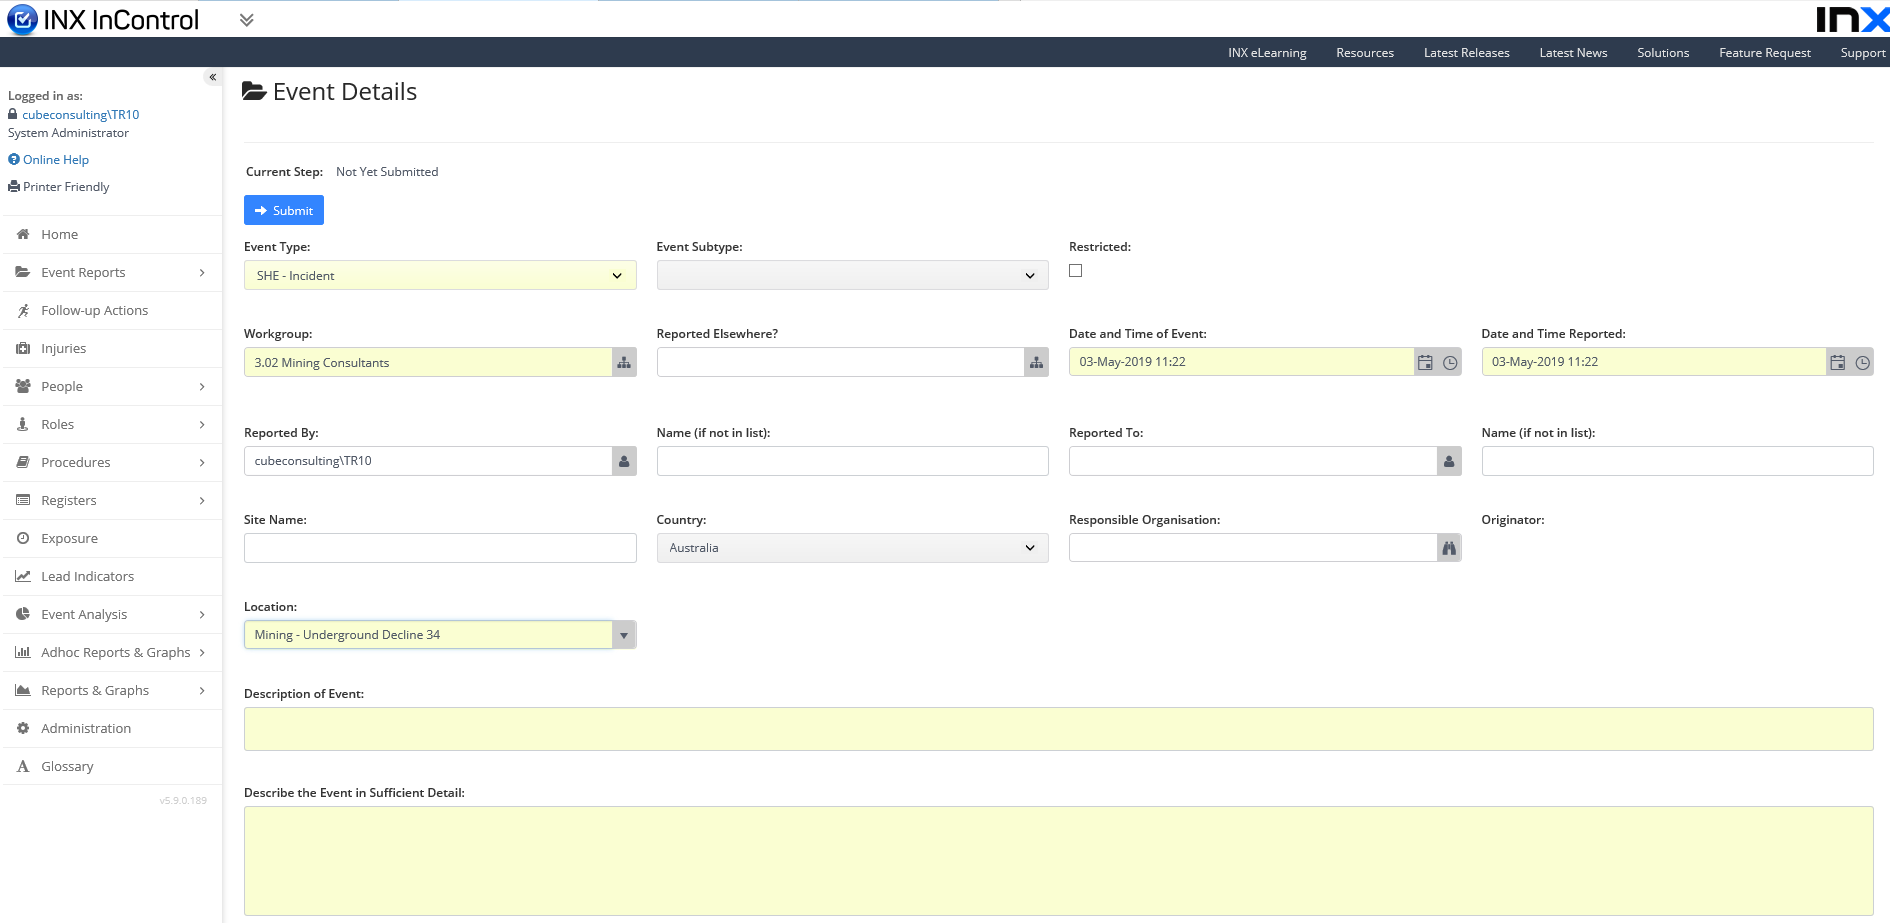This screenshot has width=1890, height=923.
Task: Open the Location dropdown arrow
Action: point(623,634)
